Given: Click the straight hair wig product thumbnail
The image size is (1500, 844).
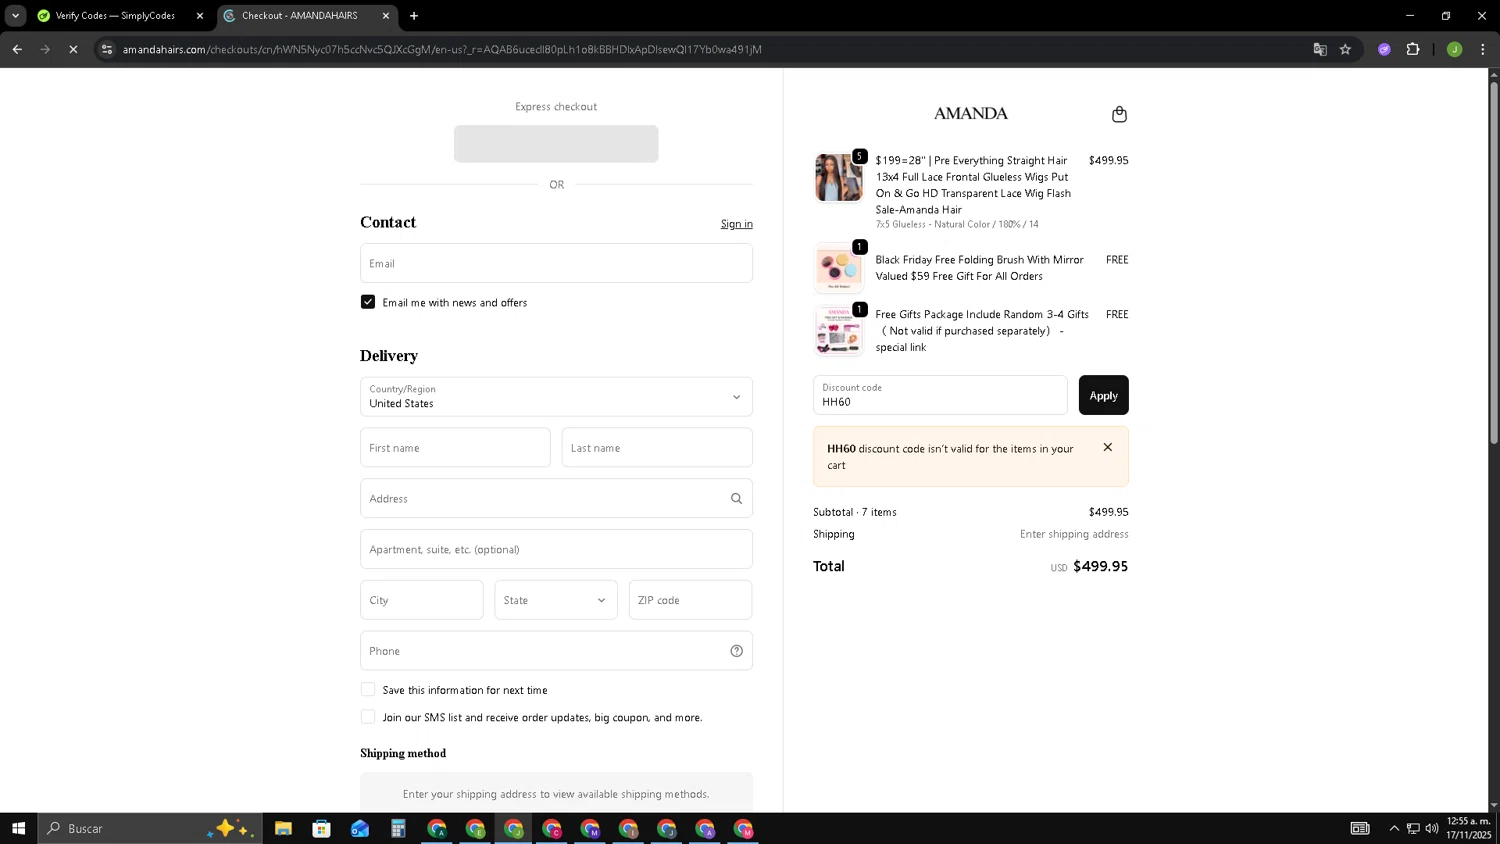Looking at the screenshot, I should coord(838,178).
